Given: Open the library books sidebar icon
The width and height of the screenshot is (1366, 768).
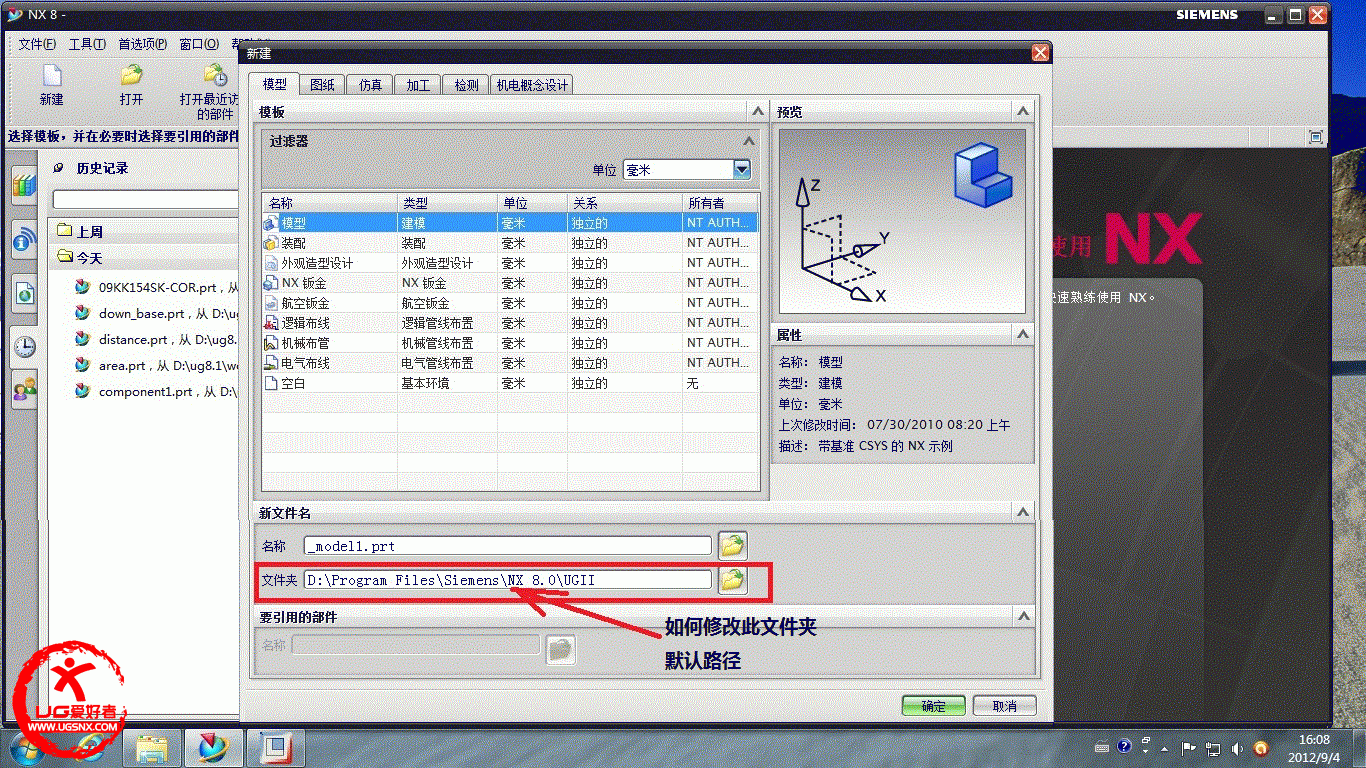Looking at the screenshot, I should tap(24, 186).
